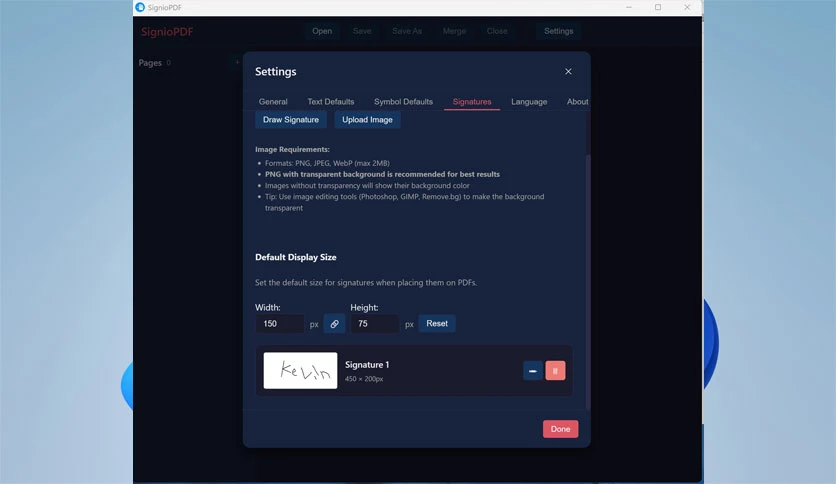Image resolution: width=836 pixels, height=484 pixels.
Task: Click the rename icon for Signature 1
Action: coord(533,371)
